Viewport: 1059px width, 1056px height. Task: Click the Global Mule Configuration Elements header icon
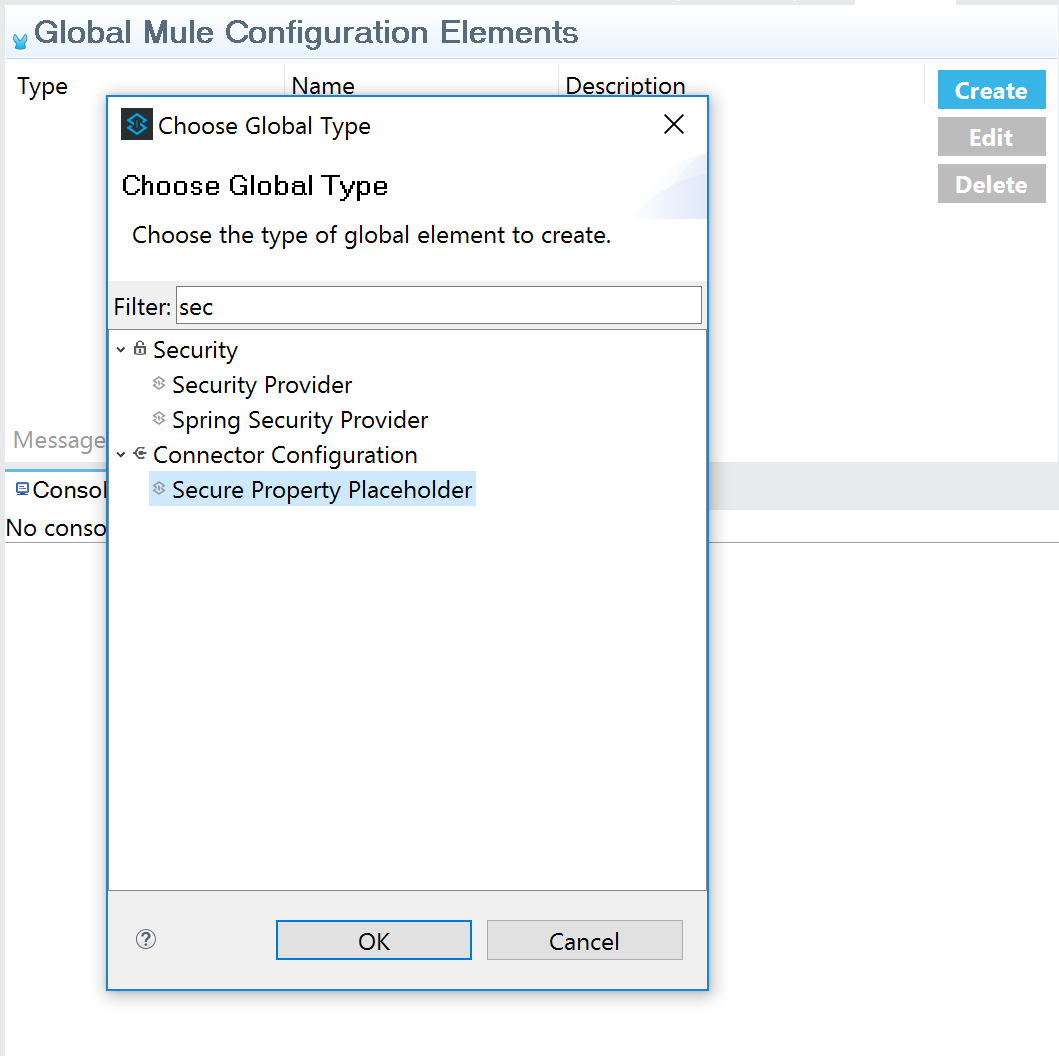pyautogui.click(x=20, y=41)
